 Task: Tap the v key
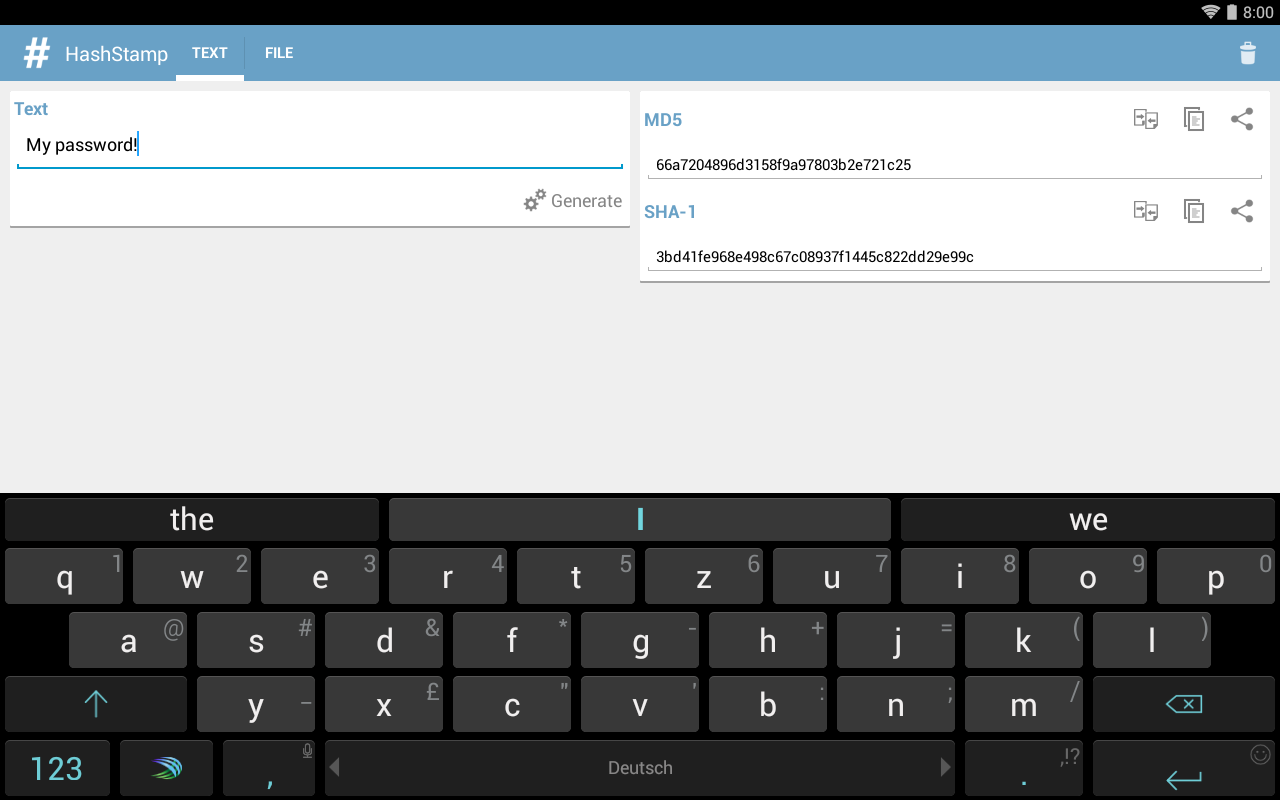[640, 704]
